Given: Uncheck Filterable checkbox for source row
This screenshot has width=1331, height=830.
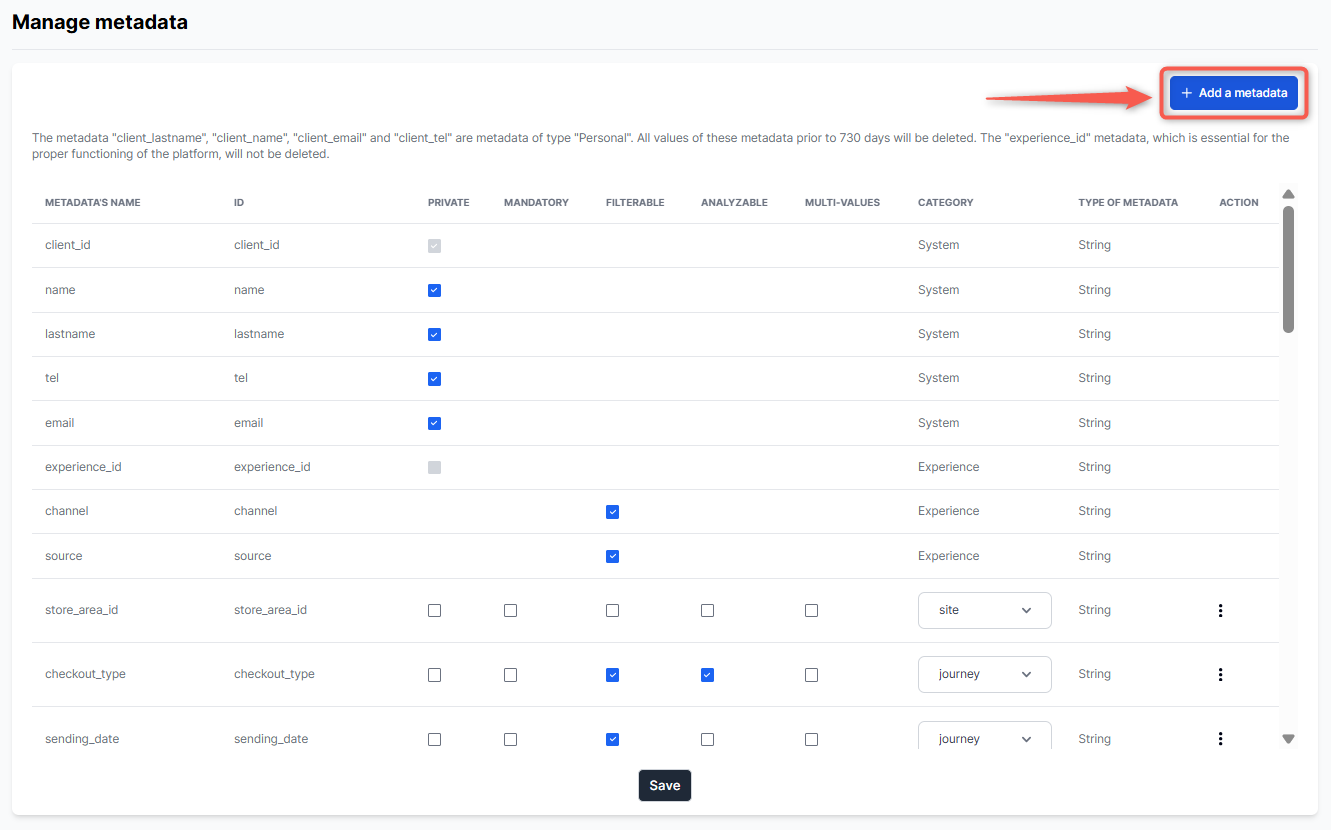Looking at the screenshot, I should click(612, 556).
